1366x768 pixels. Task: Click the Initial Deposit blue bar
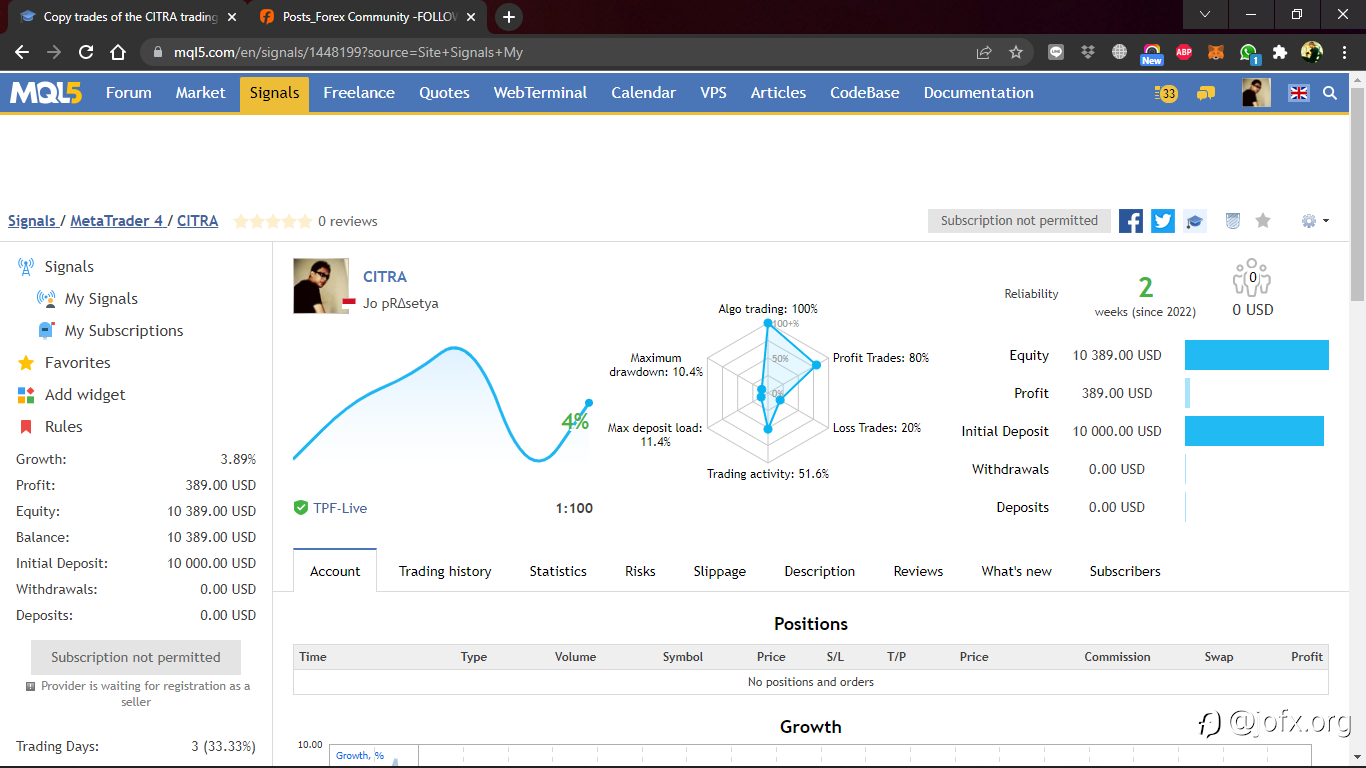click(x=1254, y=431)
